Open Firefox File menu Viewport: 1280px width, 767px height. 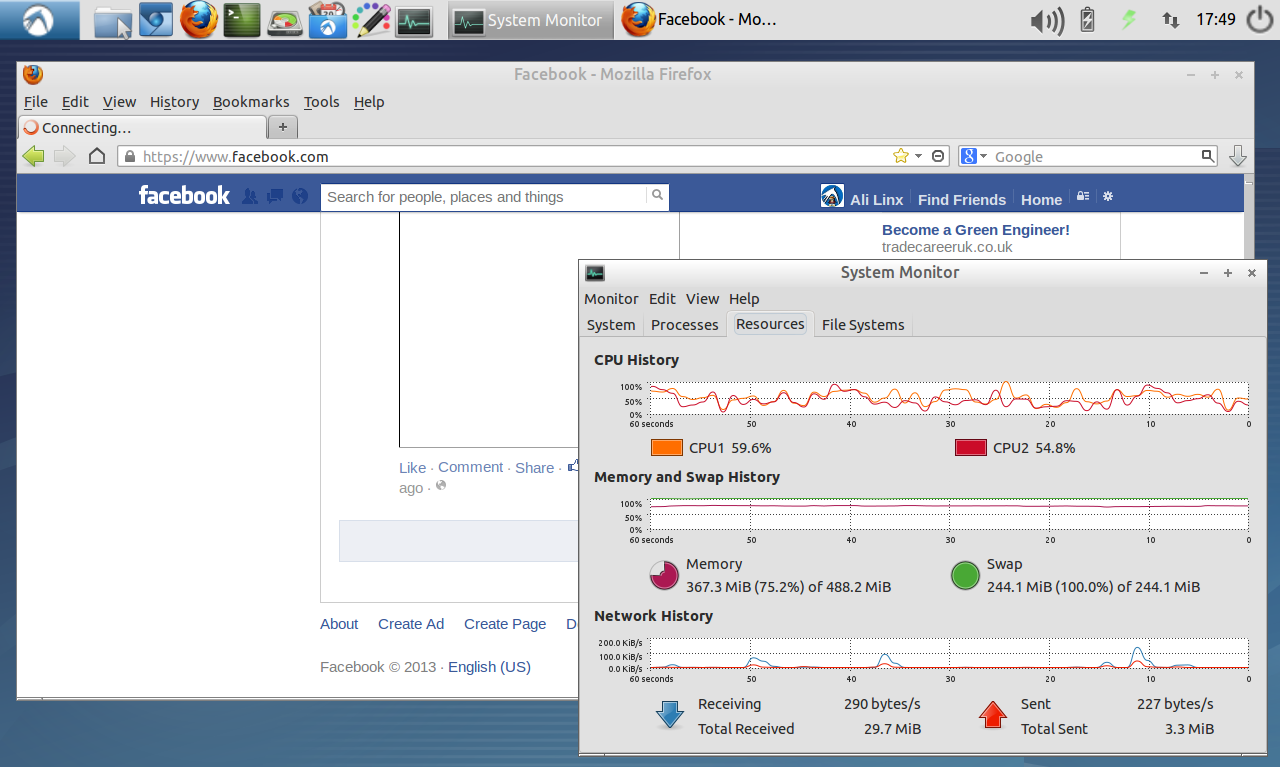(x=36, y=102)
